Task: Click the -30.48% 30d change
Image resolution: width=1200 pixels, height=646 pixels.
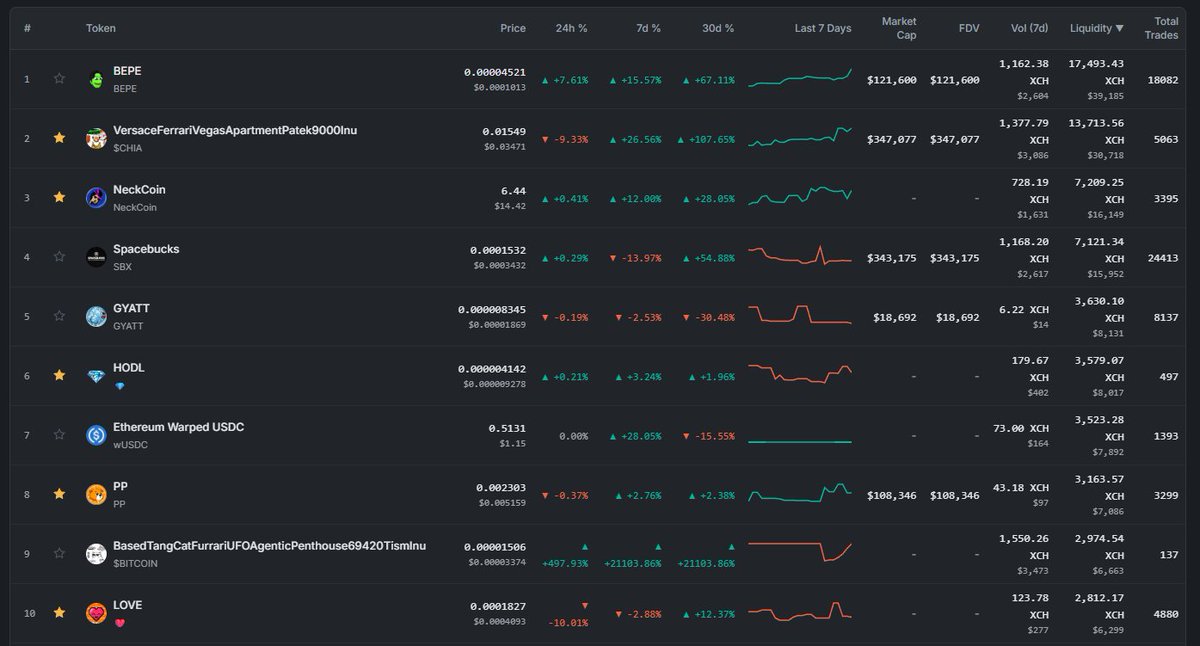Action: pyautogui.click(x=709, y=317)
